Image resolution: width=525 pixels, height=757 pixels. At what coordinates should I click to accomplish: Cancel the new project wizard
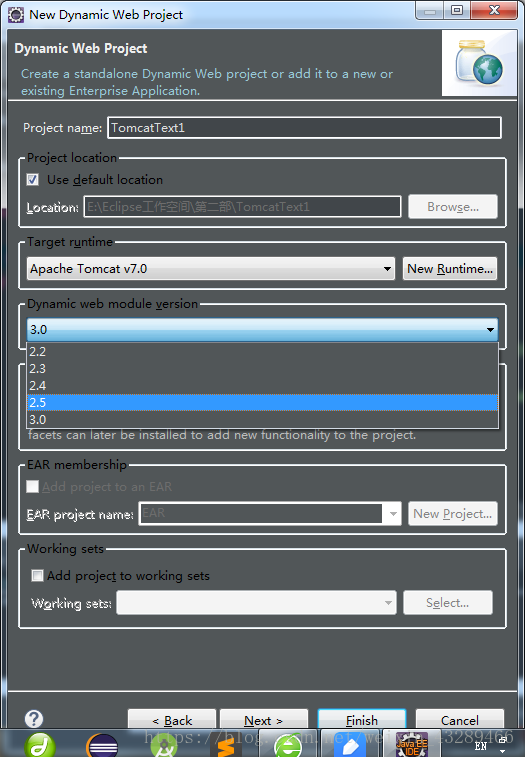tap(460, 719)
